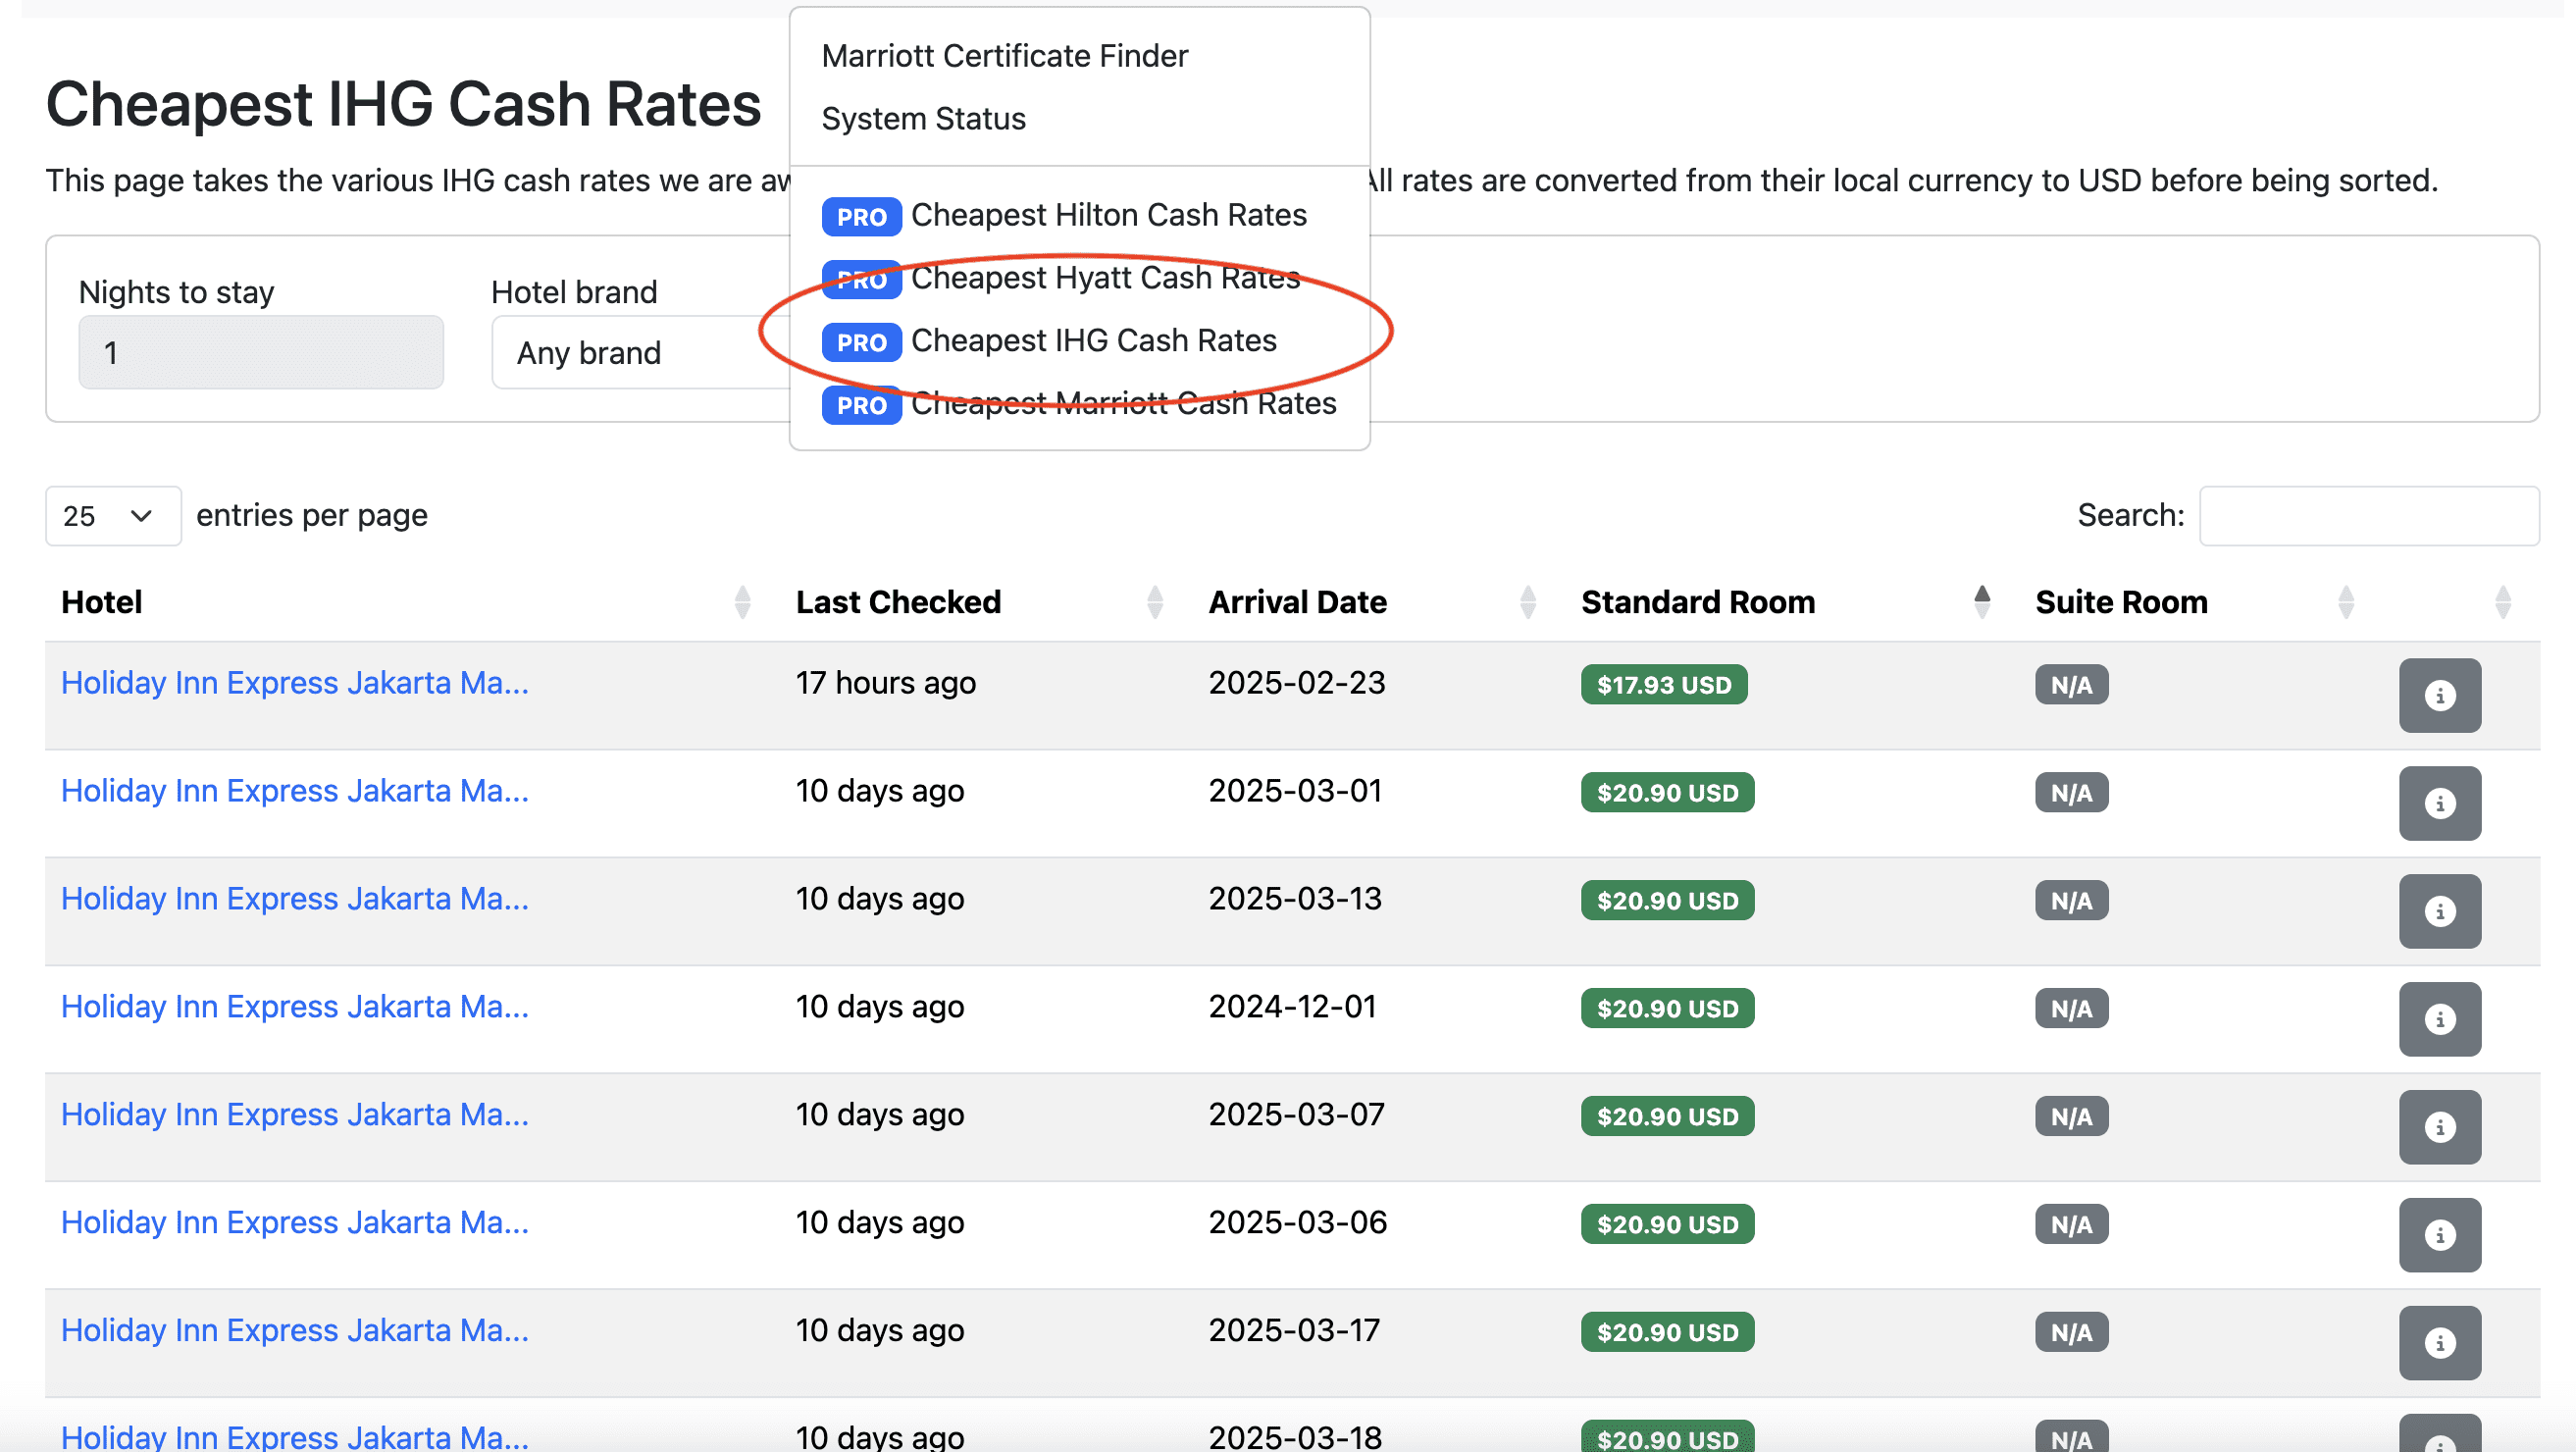The image size is (2576, 1452).
Task: Click the Cheapest IHG Cash Rates page heading
Action: 403,105
